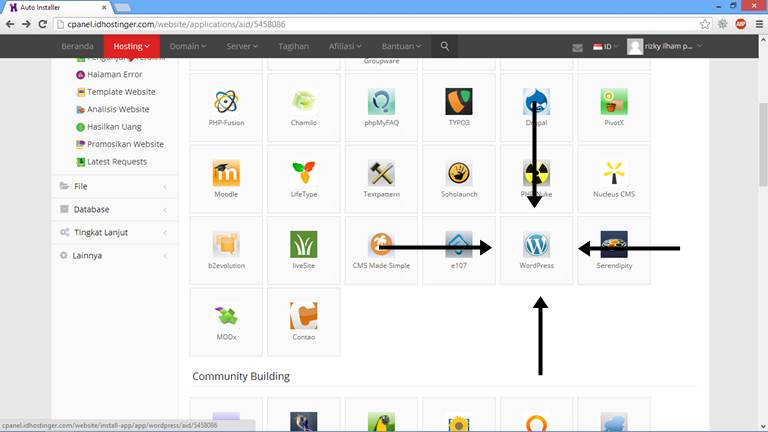The image size is (768, 432).
Task: Select the CMS Made Simple icon
Action: [x=381, y=244]
